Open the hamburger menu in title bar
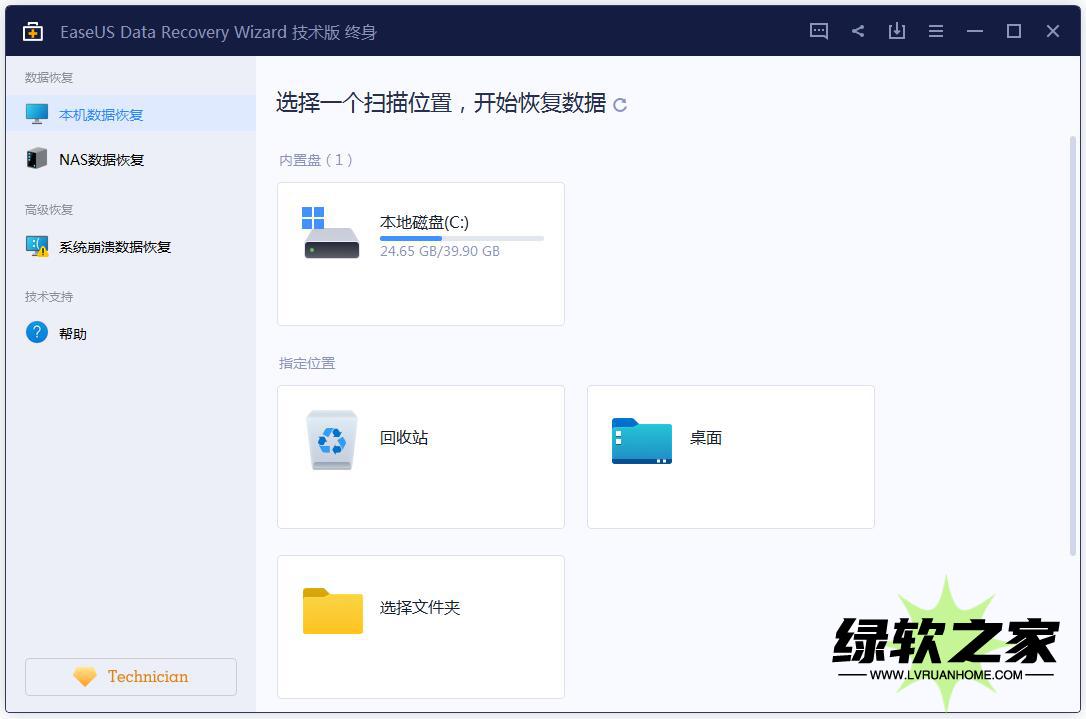 click(936, 31)
